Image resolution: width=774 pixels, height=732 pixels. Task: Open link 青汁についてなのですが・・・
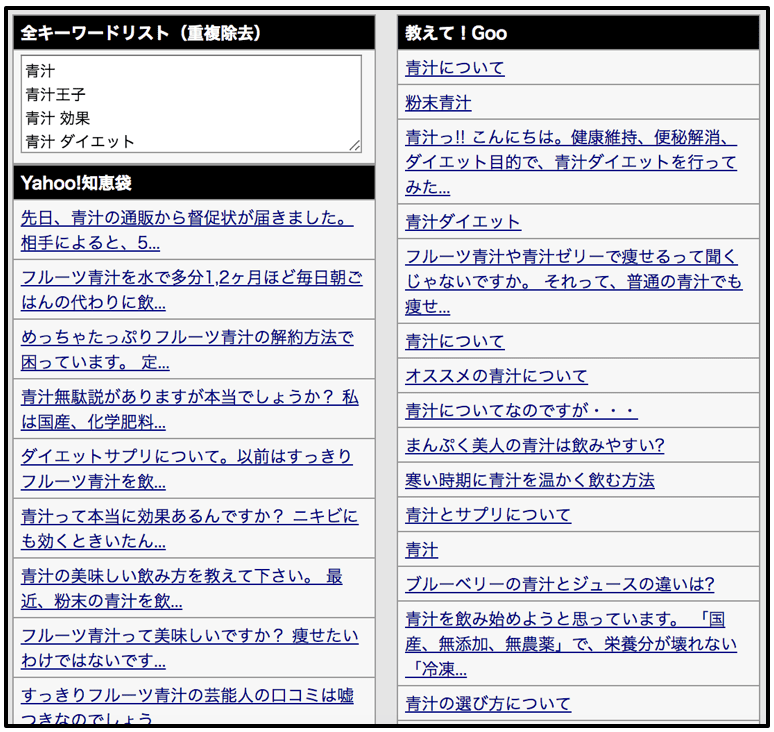pyautogui.click(x=521, y=410)
